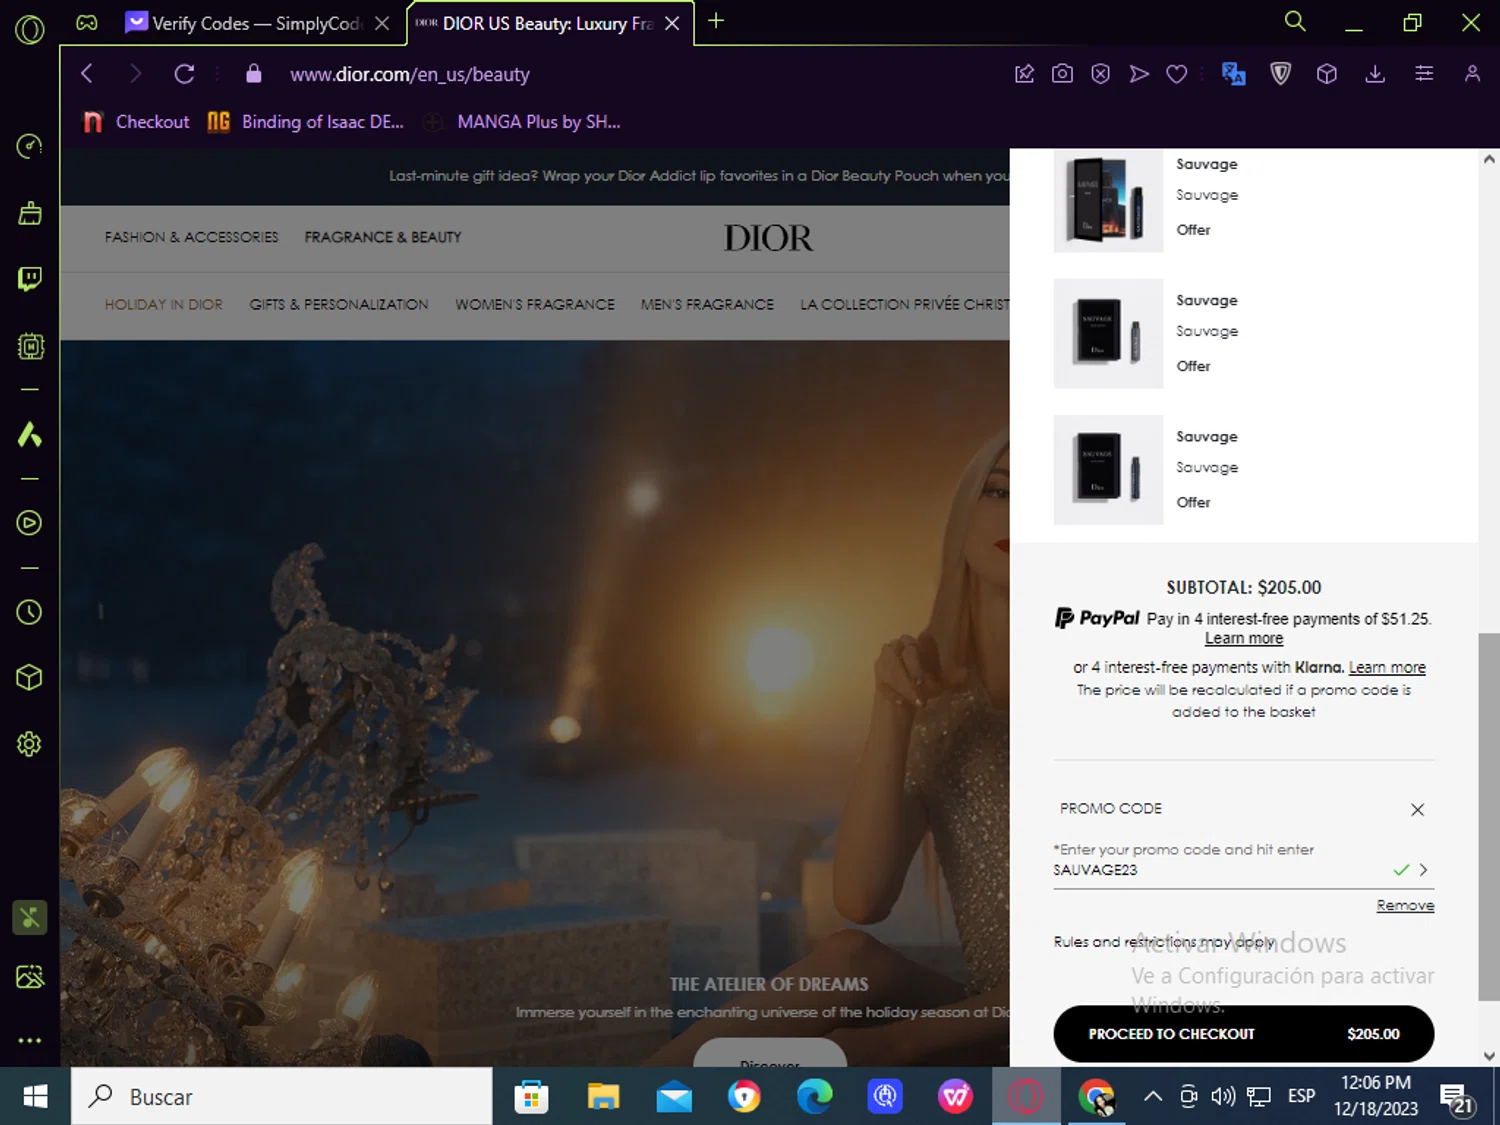
Task: Open Fashion & Accessories menu
Action: point(192,237)
